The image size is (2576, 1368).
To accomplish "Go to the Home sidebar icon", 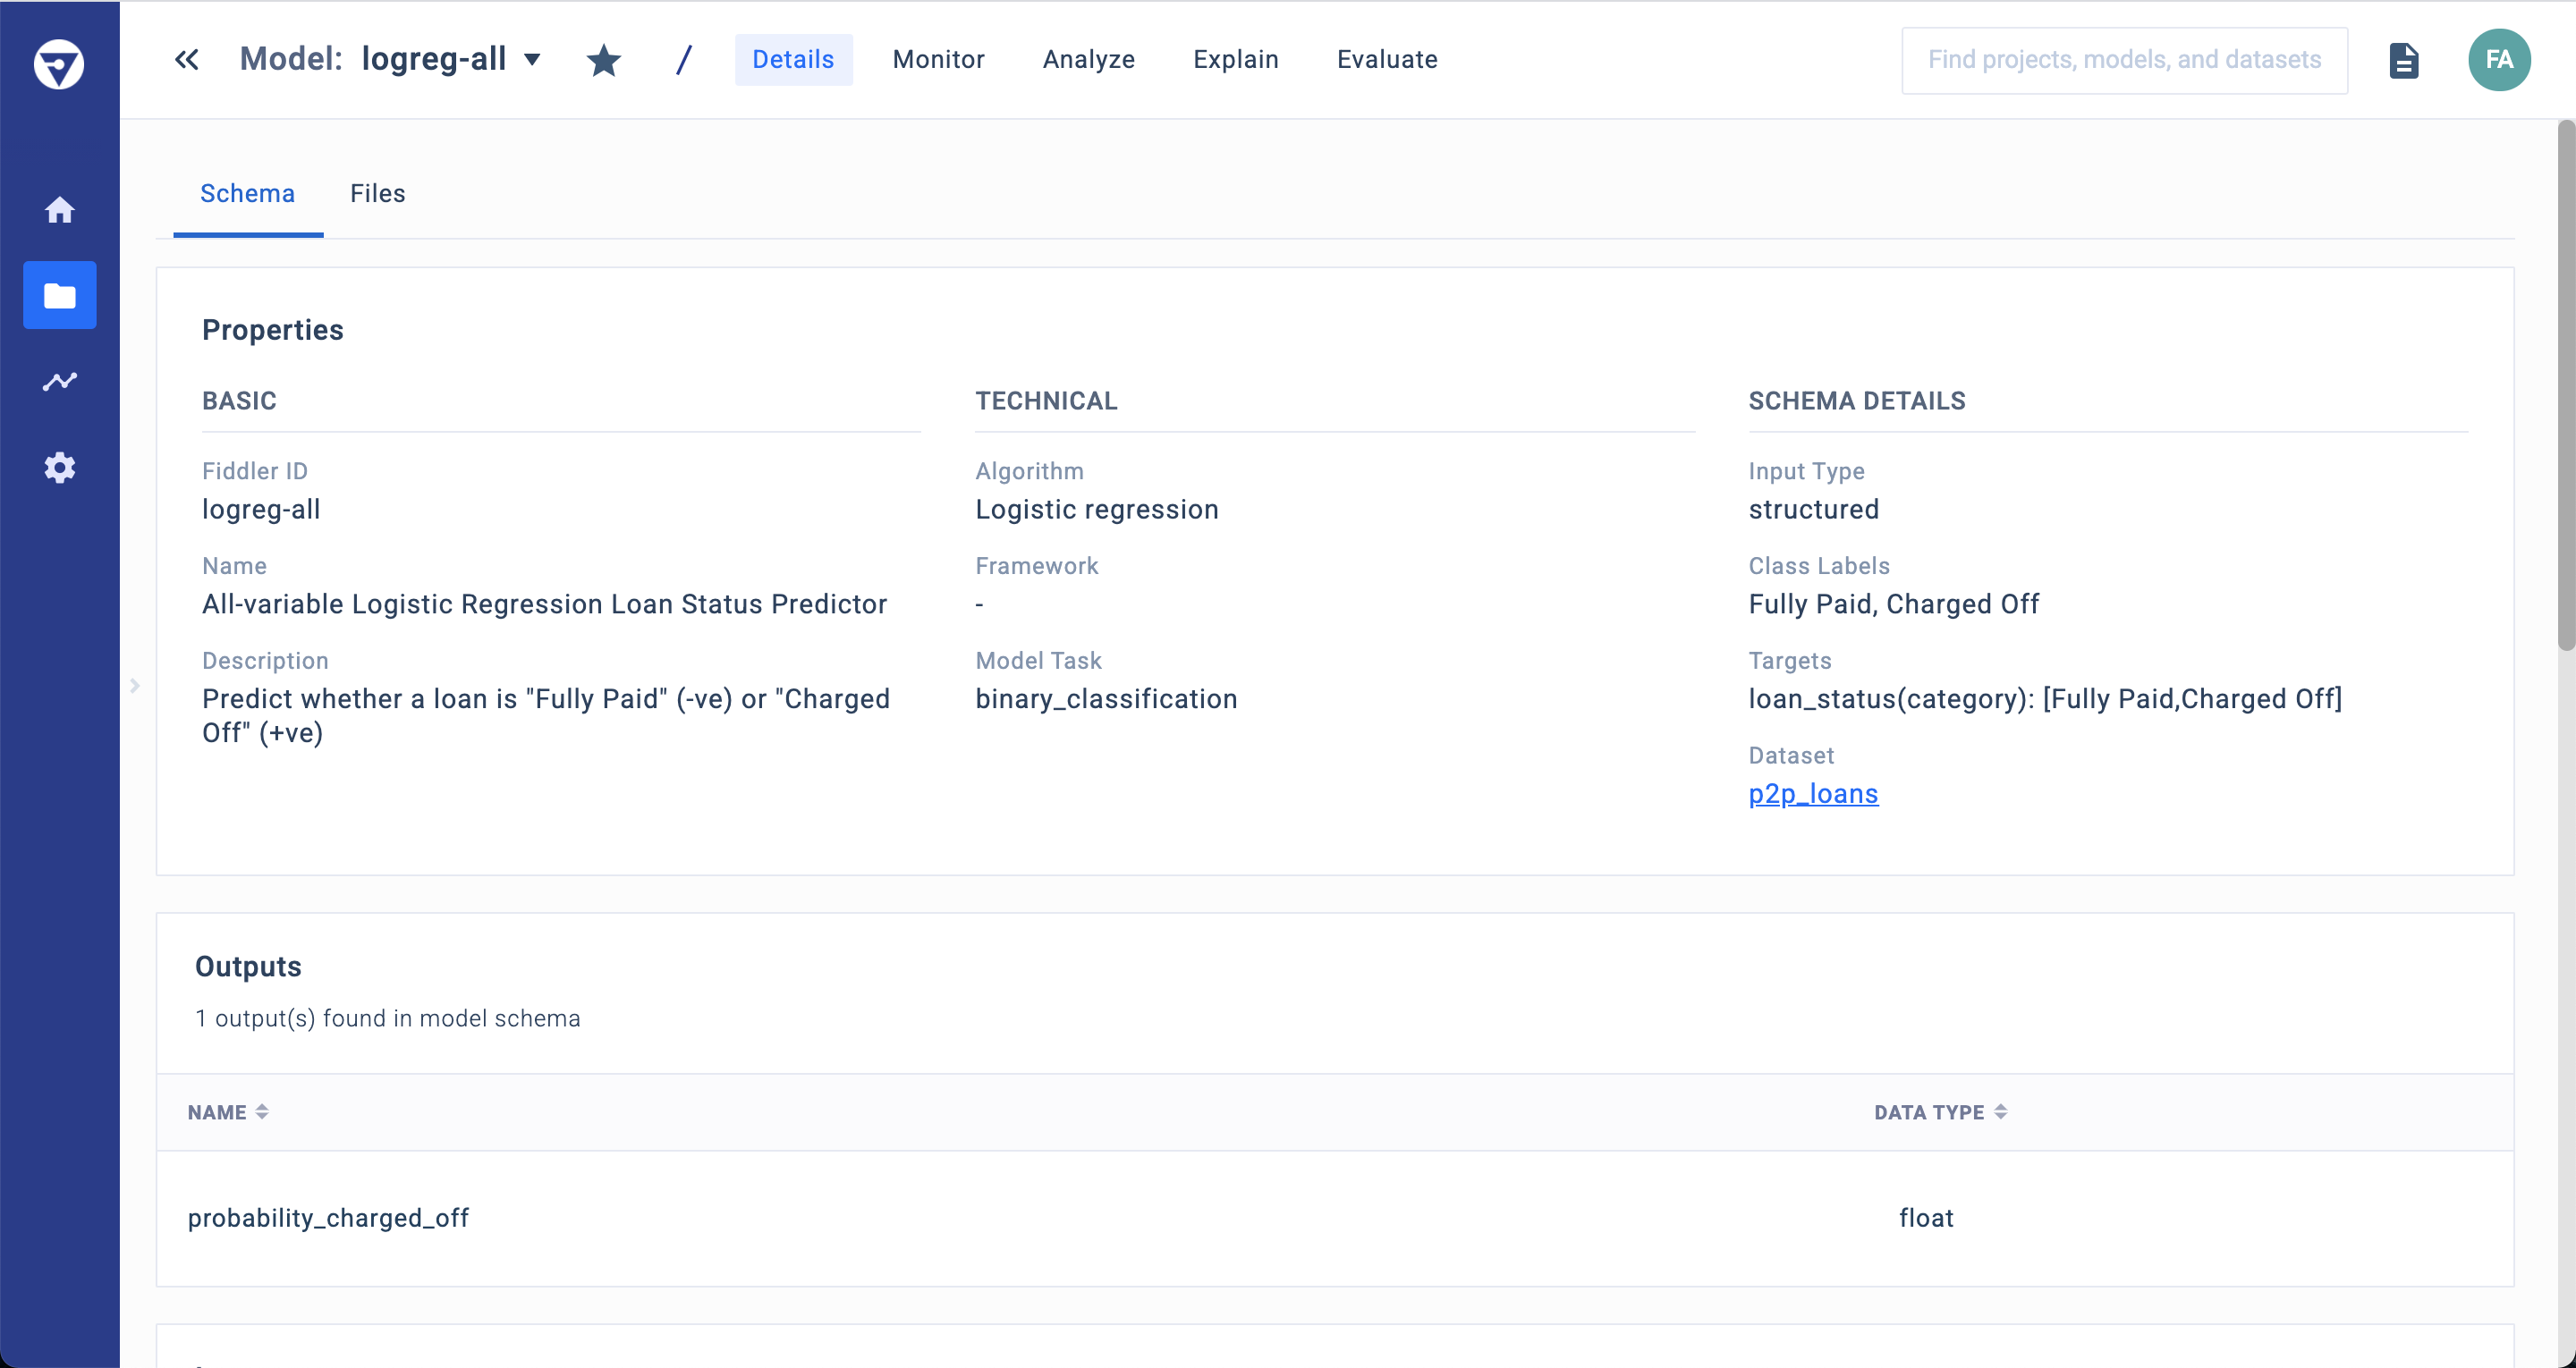I will (60, 210).
